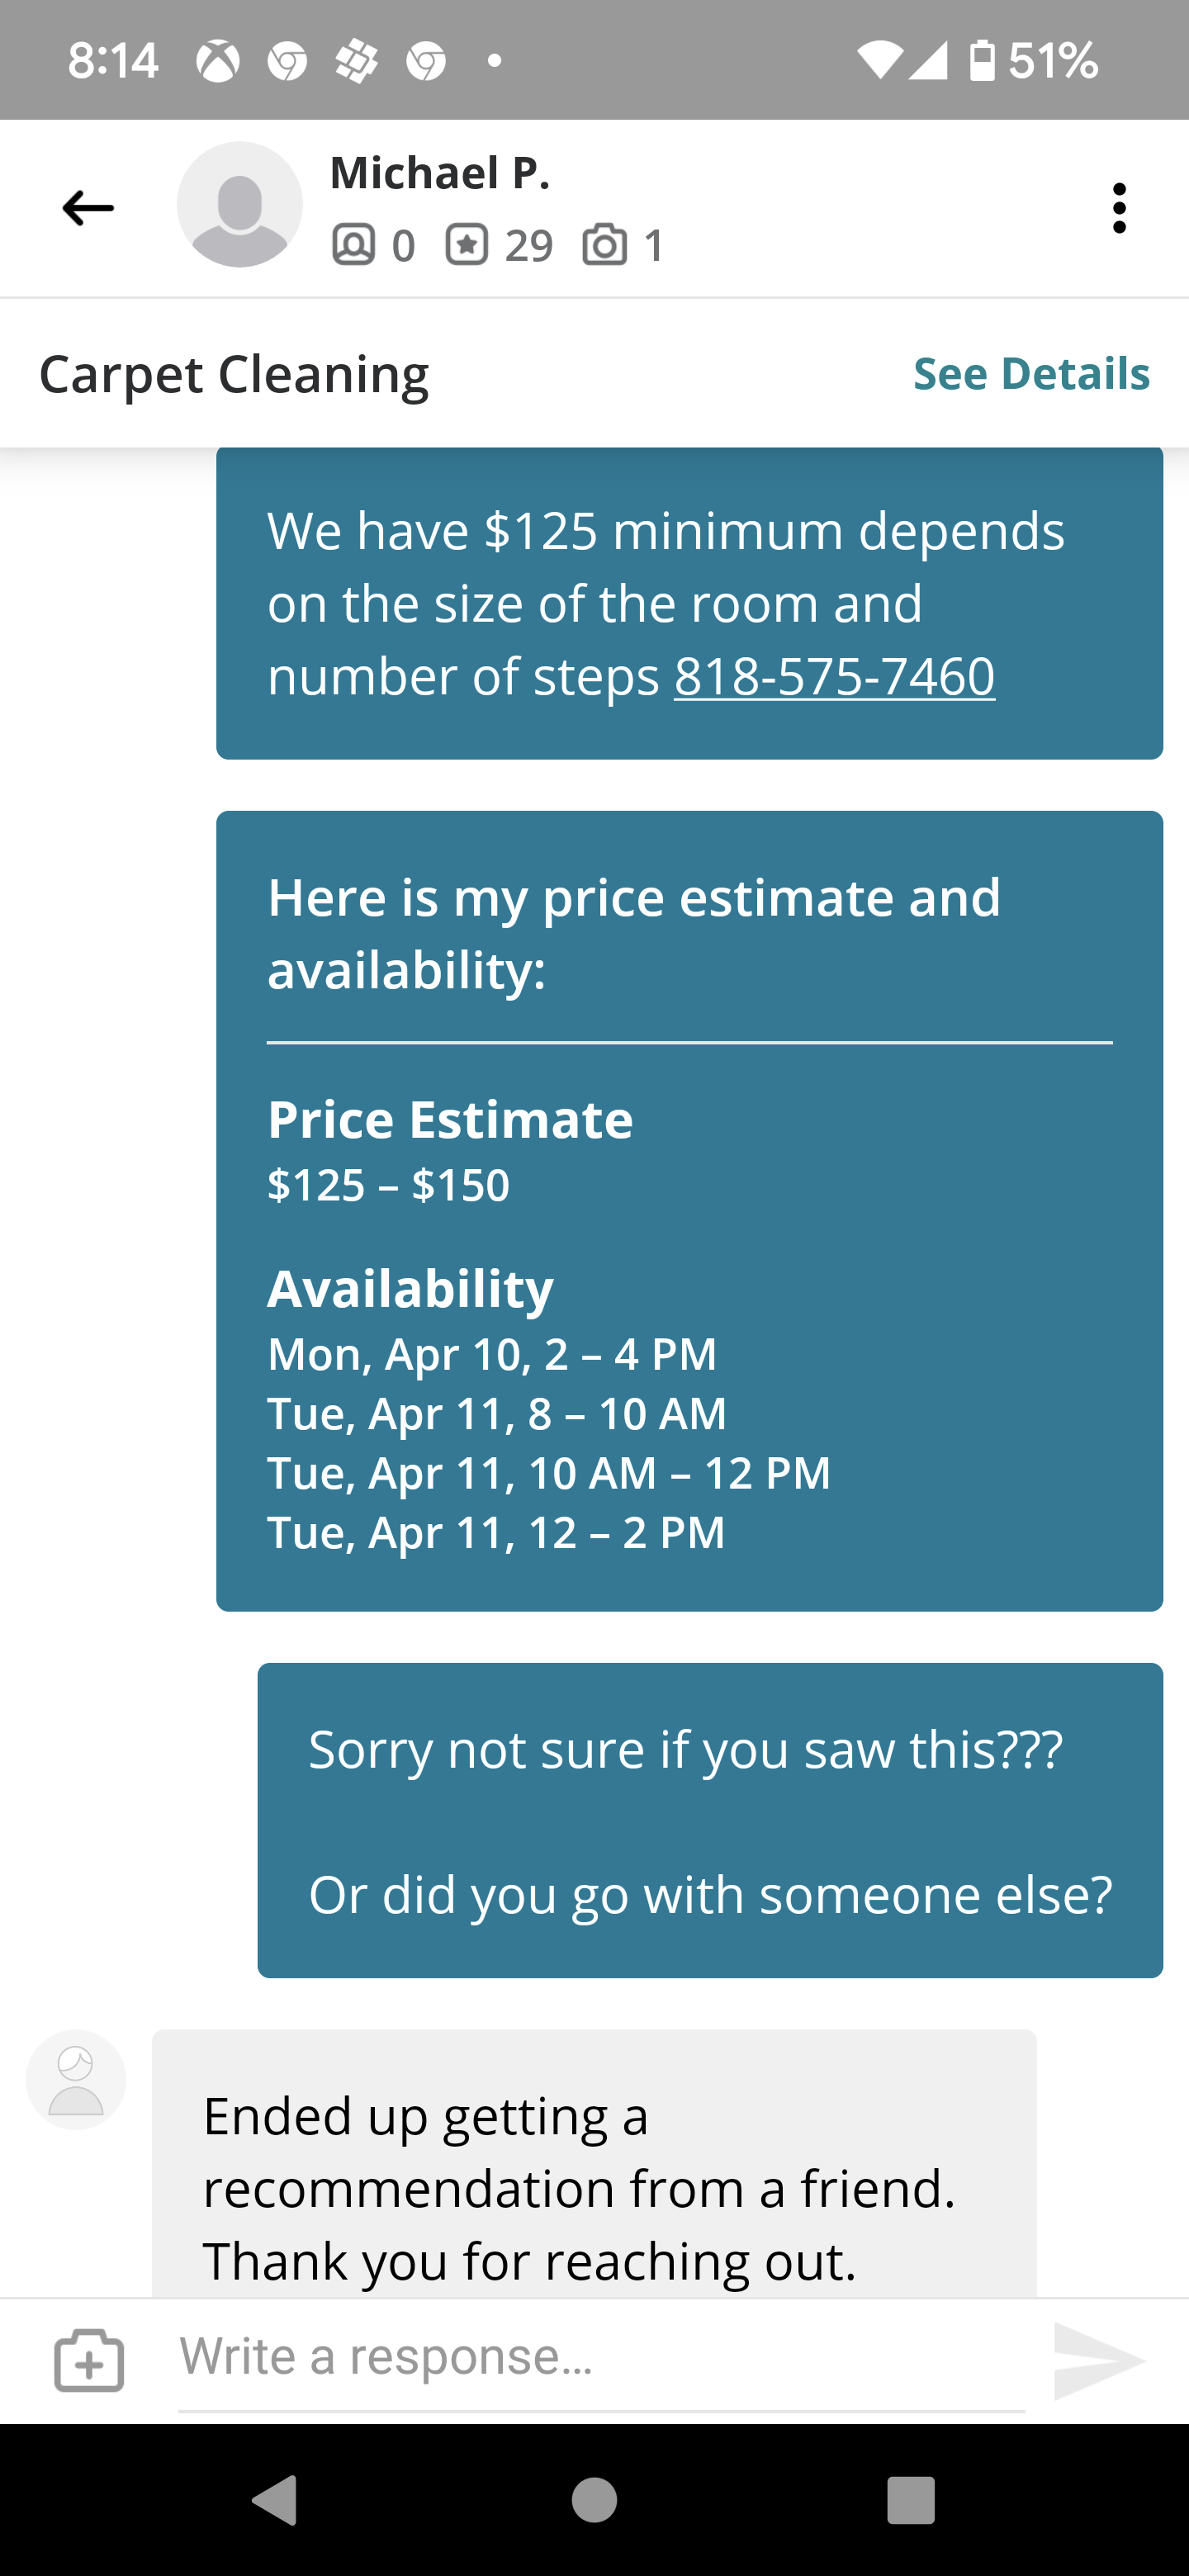Tap the Android recent apps button

point(910,2500)
